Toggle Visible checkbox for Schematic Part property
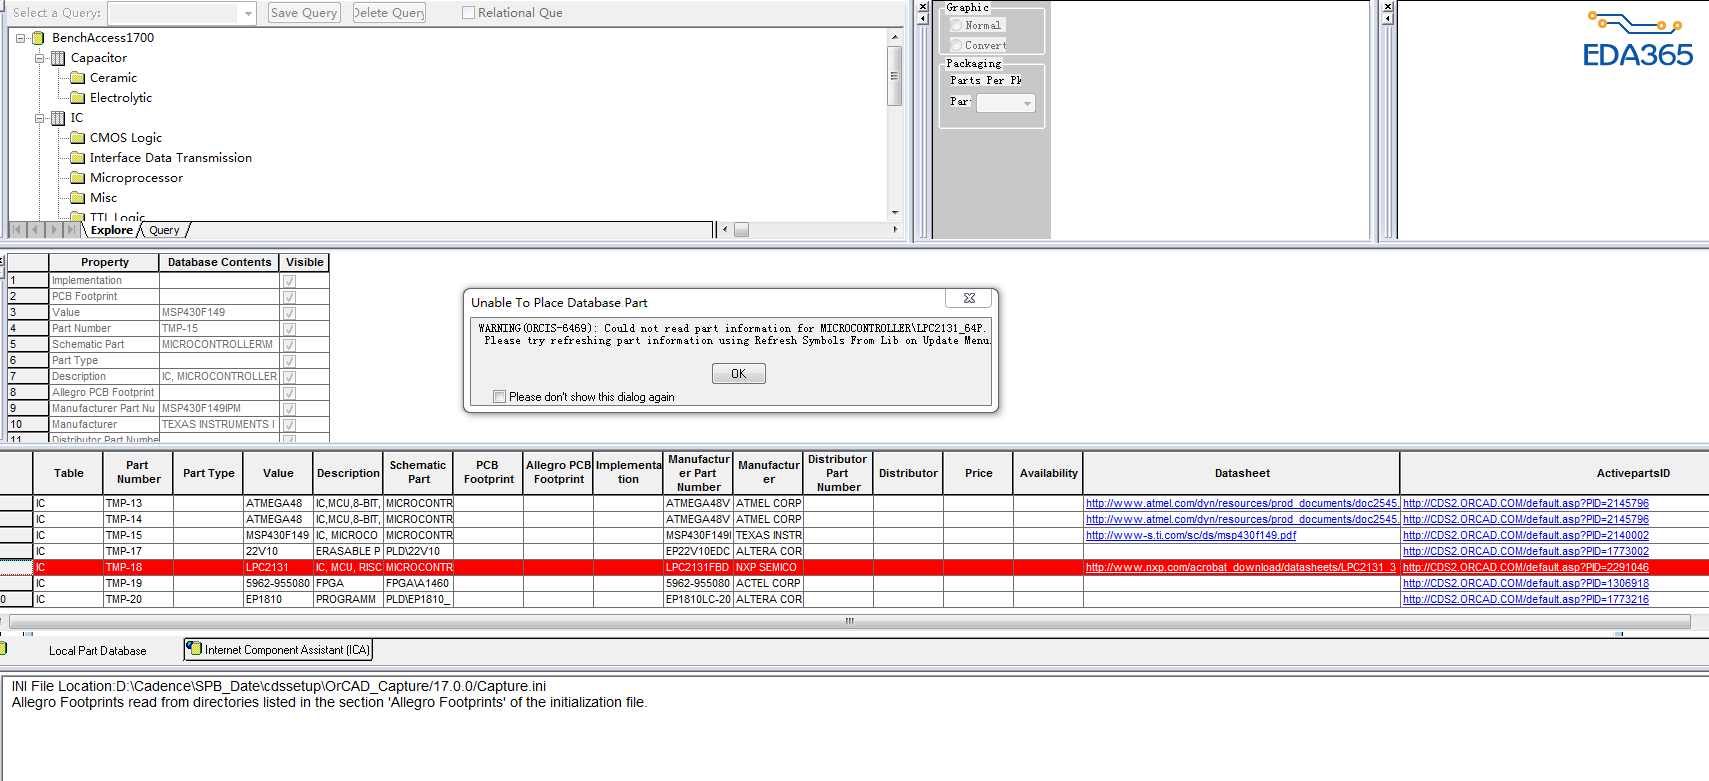 [289, 345]
